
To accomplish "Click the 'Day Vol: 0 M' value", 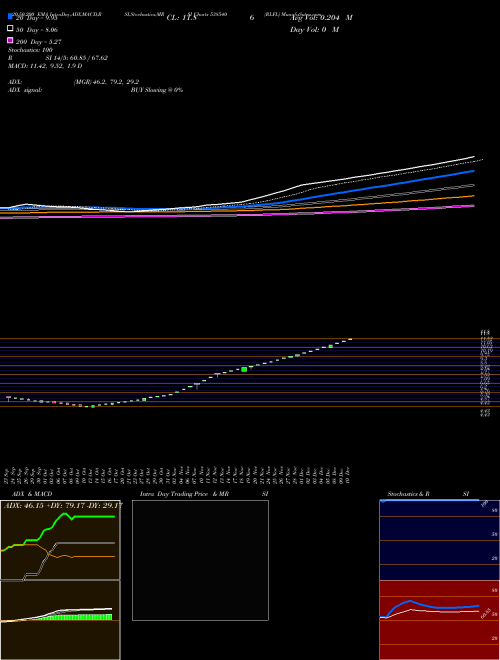I will click(314, 30).
